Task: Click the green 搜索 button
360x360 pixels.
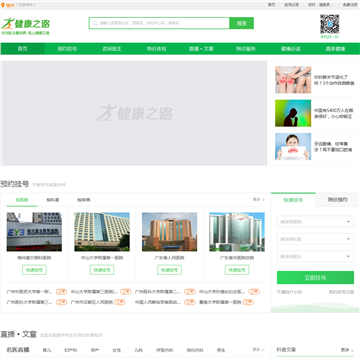Action: (x=242, y=23)
